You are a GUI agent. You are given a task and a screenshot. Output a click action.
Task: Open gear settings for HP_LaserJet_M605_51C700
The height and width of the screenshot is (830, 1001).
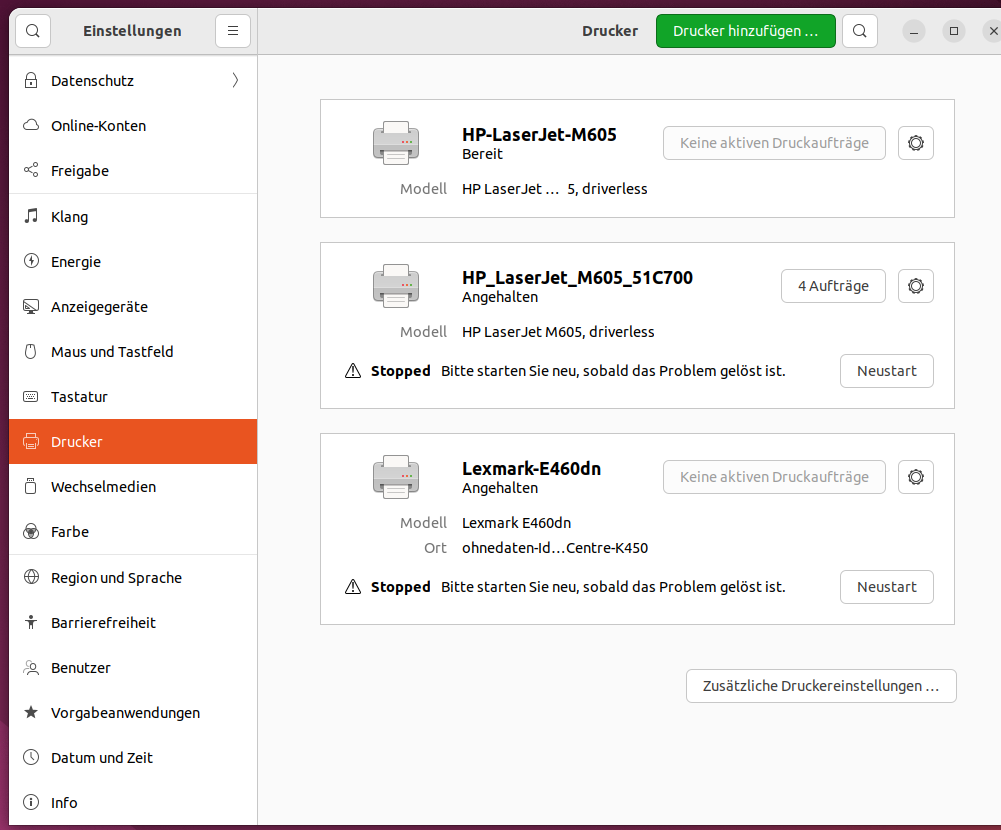pos(915,286)
